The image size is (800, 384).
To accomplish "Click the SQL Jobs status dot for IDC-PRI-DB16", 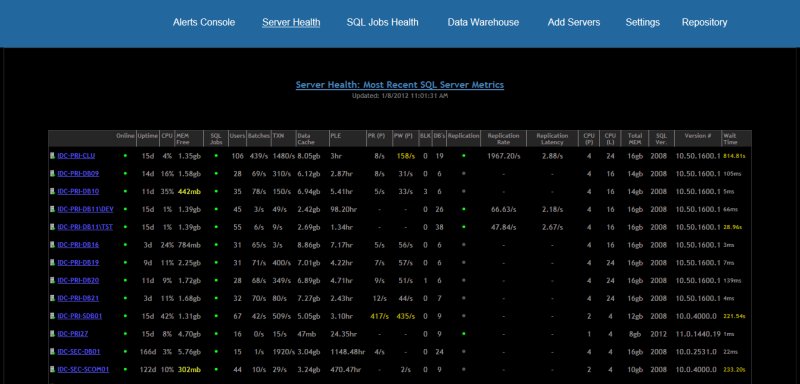I will coord(216,245).
